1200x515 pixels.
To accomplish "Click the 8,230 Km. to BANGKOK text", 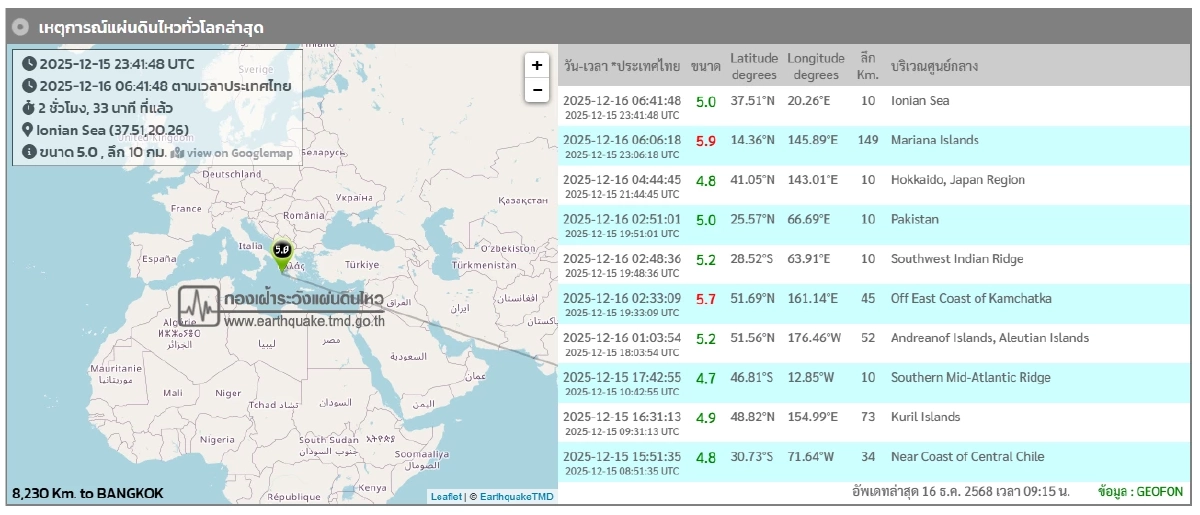I will [x=88, y=494].
